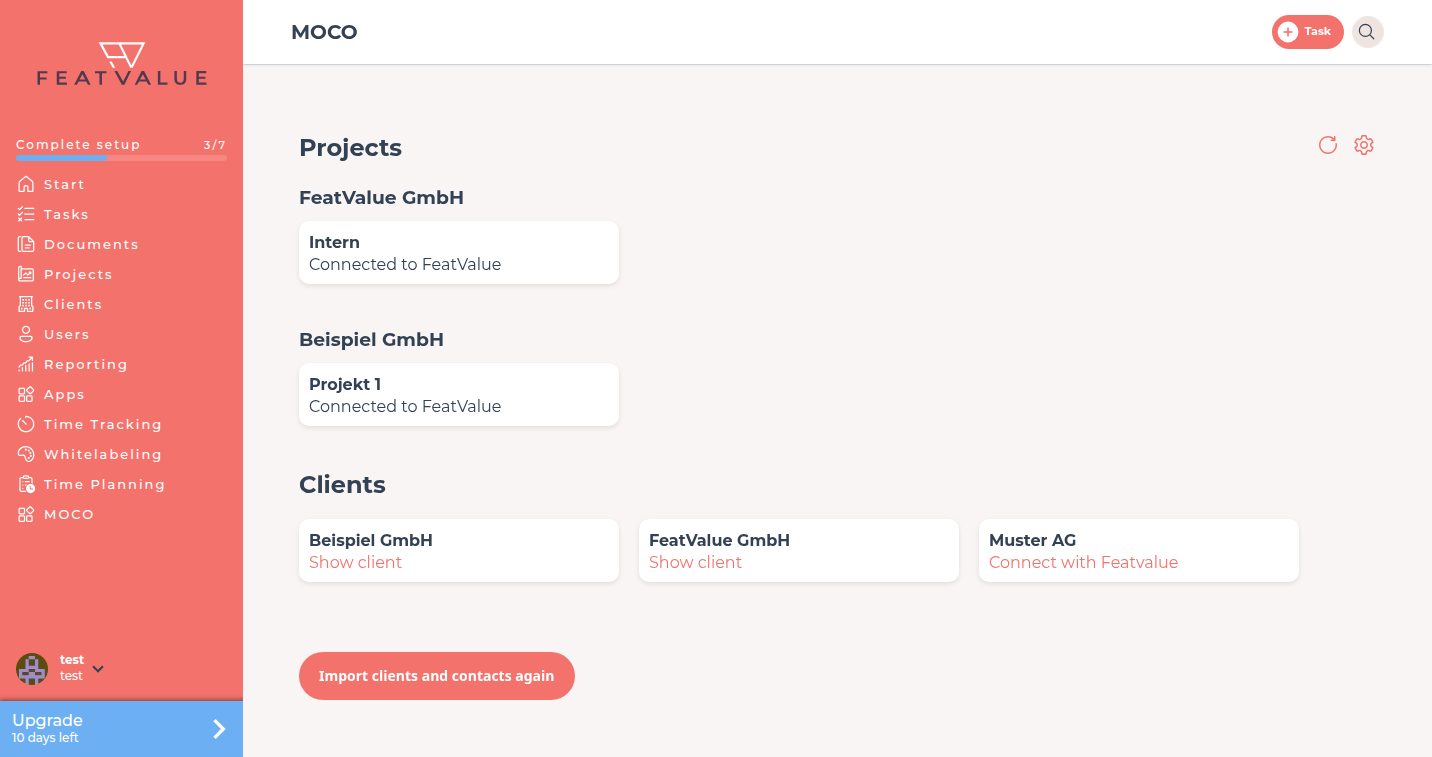Viewport: 1432px width, 757px height.
Task: Open MOCO settings via gear icon
Action: pos(1364,145)
